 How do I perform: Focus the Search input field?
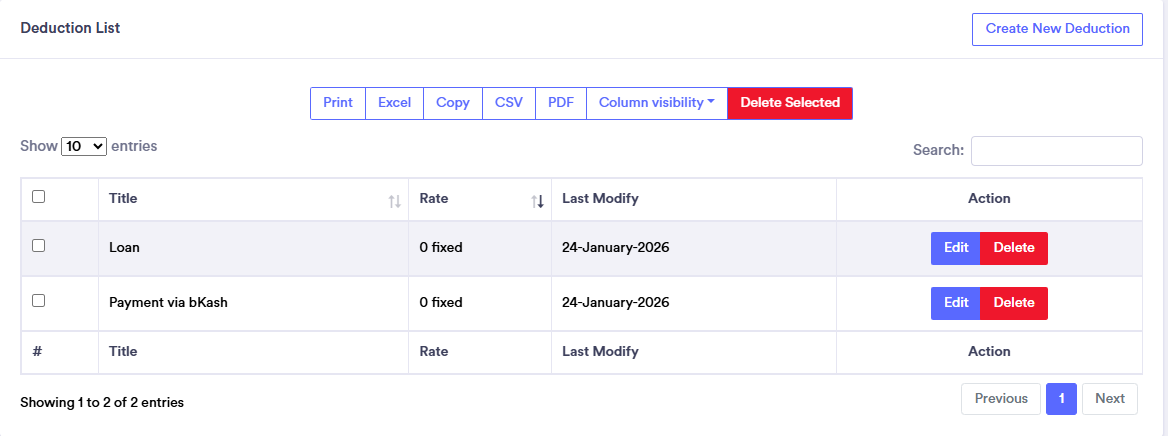[x=1056, y=151]
